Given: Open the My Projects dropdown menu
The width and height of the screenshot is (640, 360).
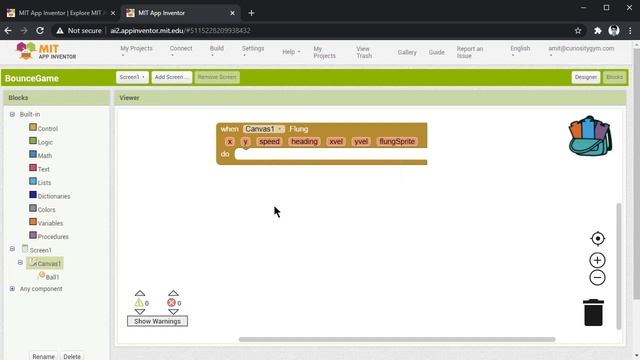Looking at the screenshot, I should 136,51.
